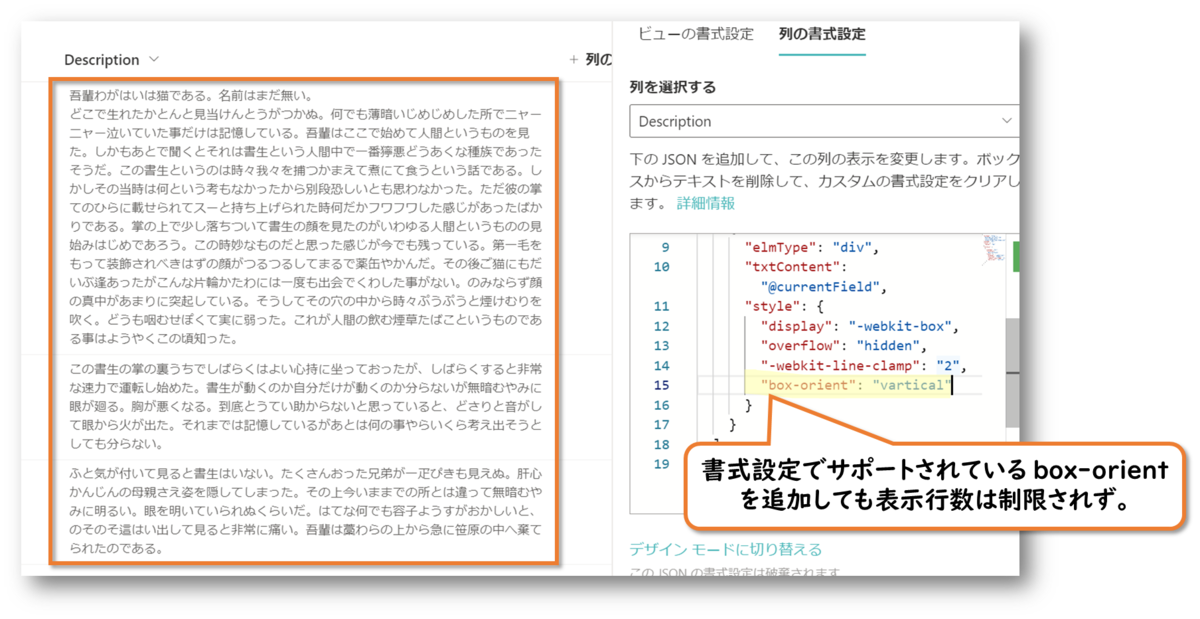Click line number 15 in the editor gutter
Screen dimensions: 1200x619
(x=661, y=386)
